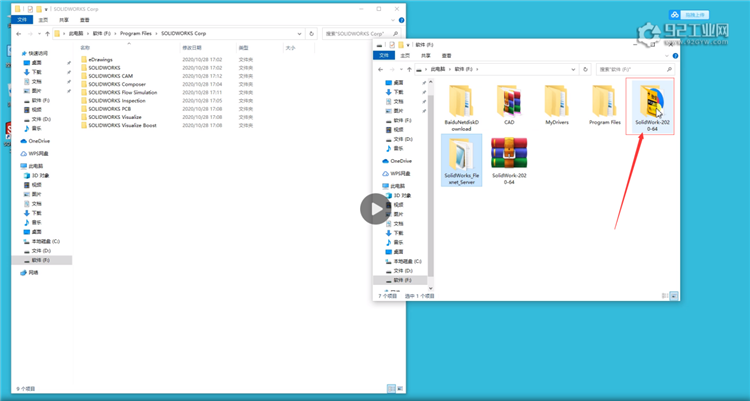Image resolution: width=750 pixels, height=401 pixels.
Task: Open address bar history dropdown in SOLIDWORKS Corp window
Action: (x=299, y=33)
